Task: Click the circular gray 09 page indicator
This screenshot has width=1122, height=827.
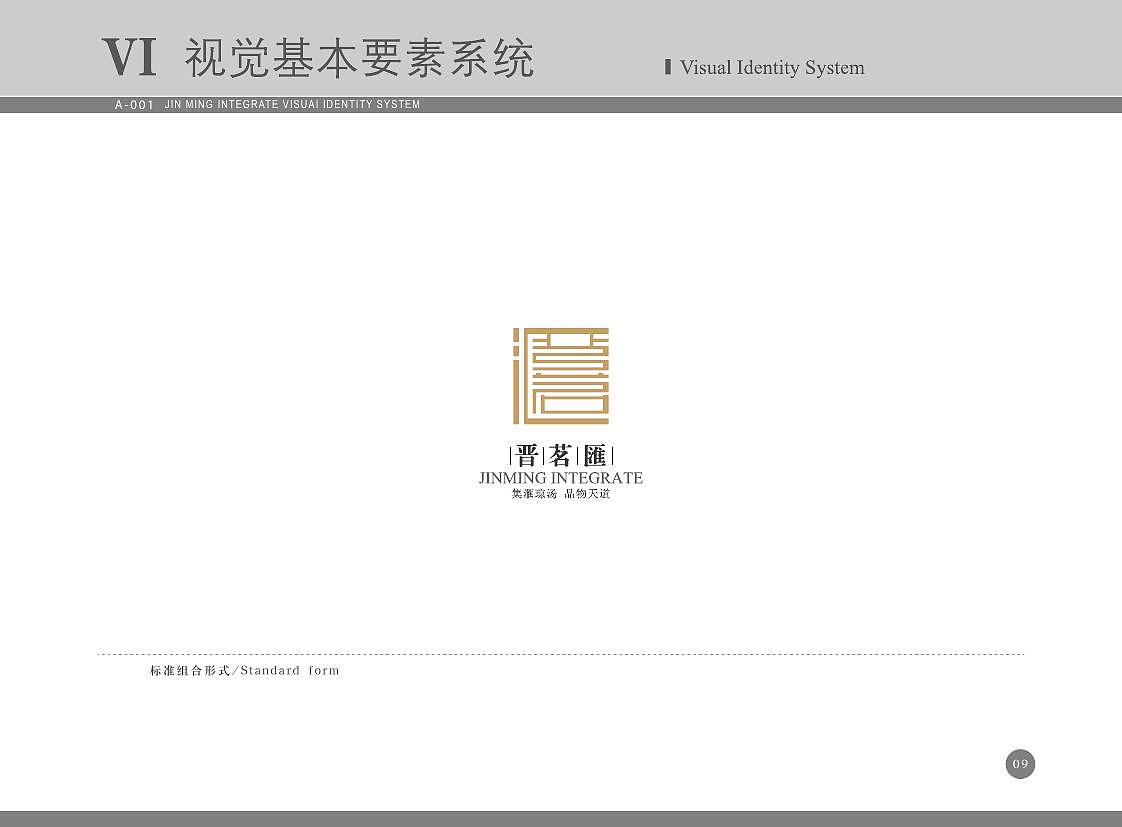Action: [1021, 764]
